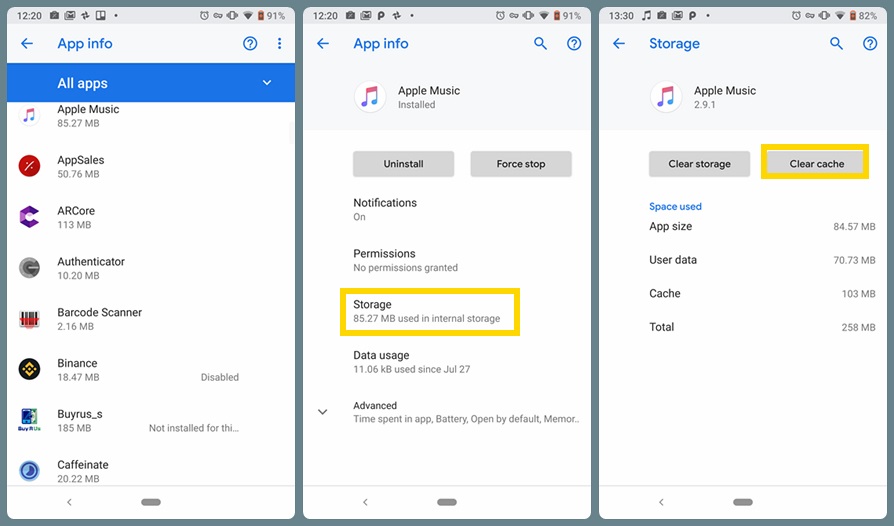Click the Clear storage button
The height and width of the screenshot is (526, 894).
coord(699,164)
